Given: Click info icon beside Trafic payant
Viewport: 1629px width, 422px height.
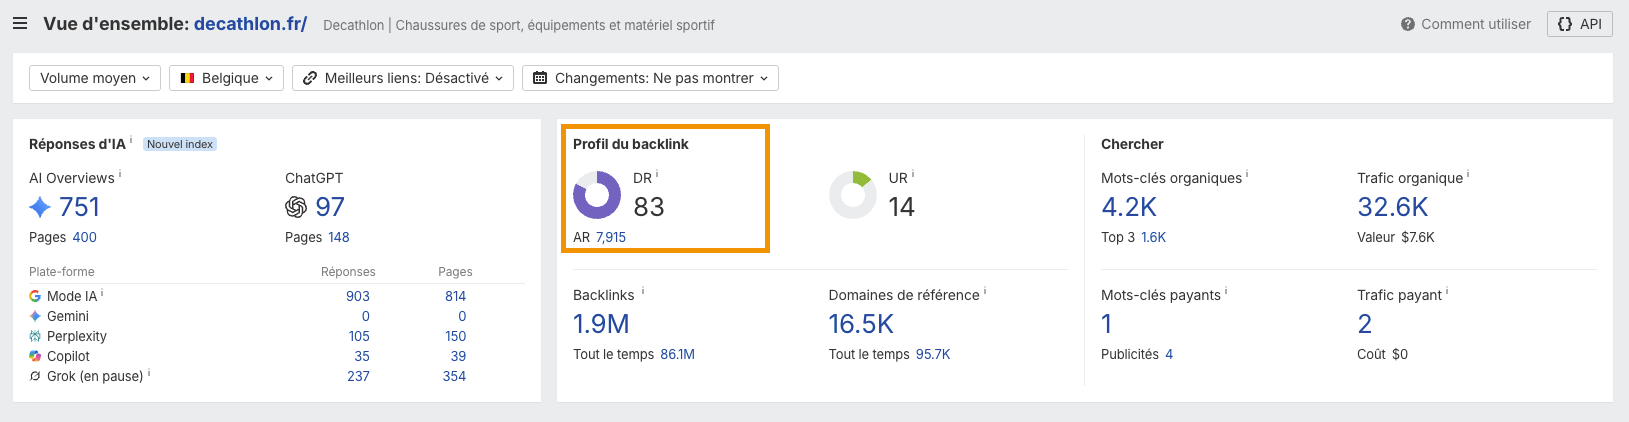Looking at the screenshot, I should click(x=1447, y=292).
